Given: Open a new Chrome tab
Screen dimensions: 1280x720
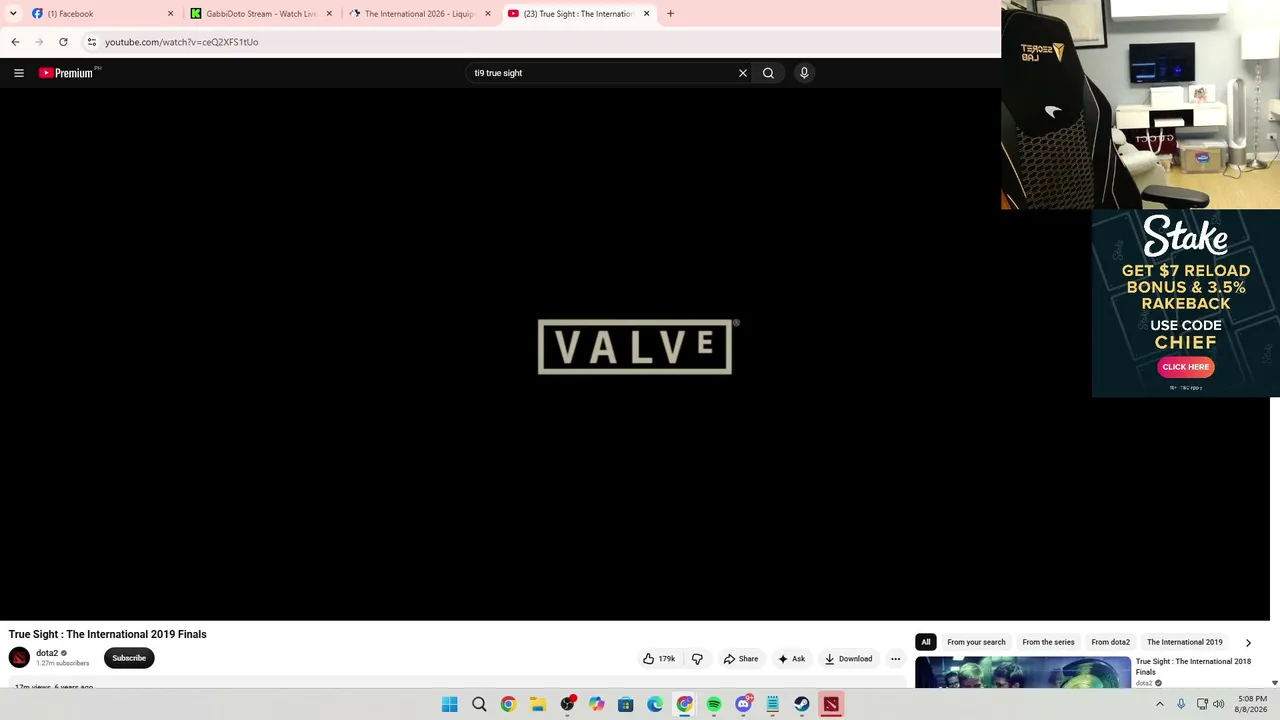Looking at the screenshot, I should click(670, 14).
